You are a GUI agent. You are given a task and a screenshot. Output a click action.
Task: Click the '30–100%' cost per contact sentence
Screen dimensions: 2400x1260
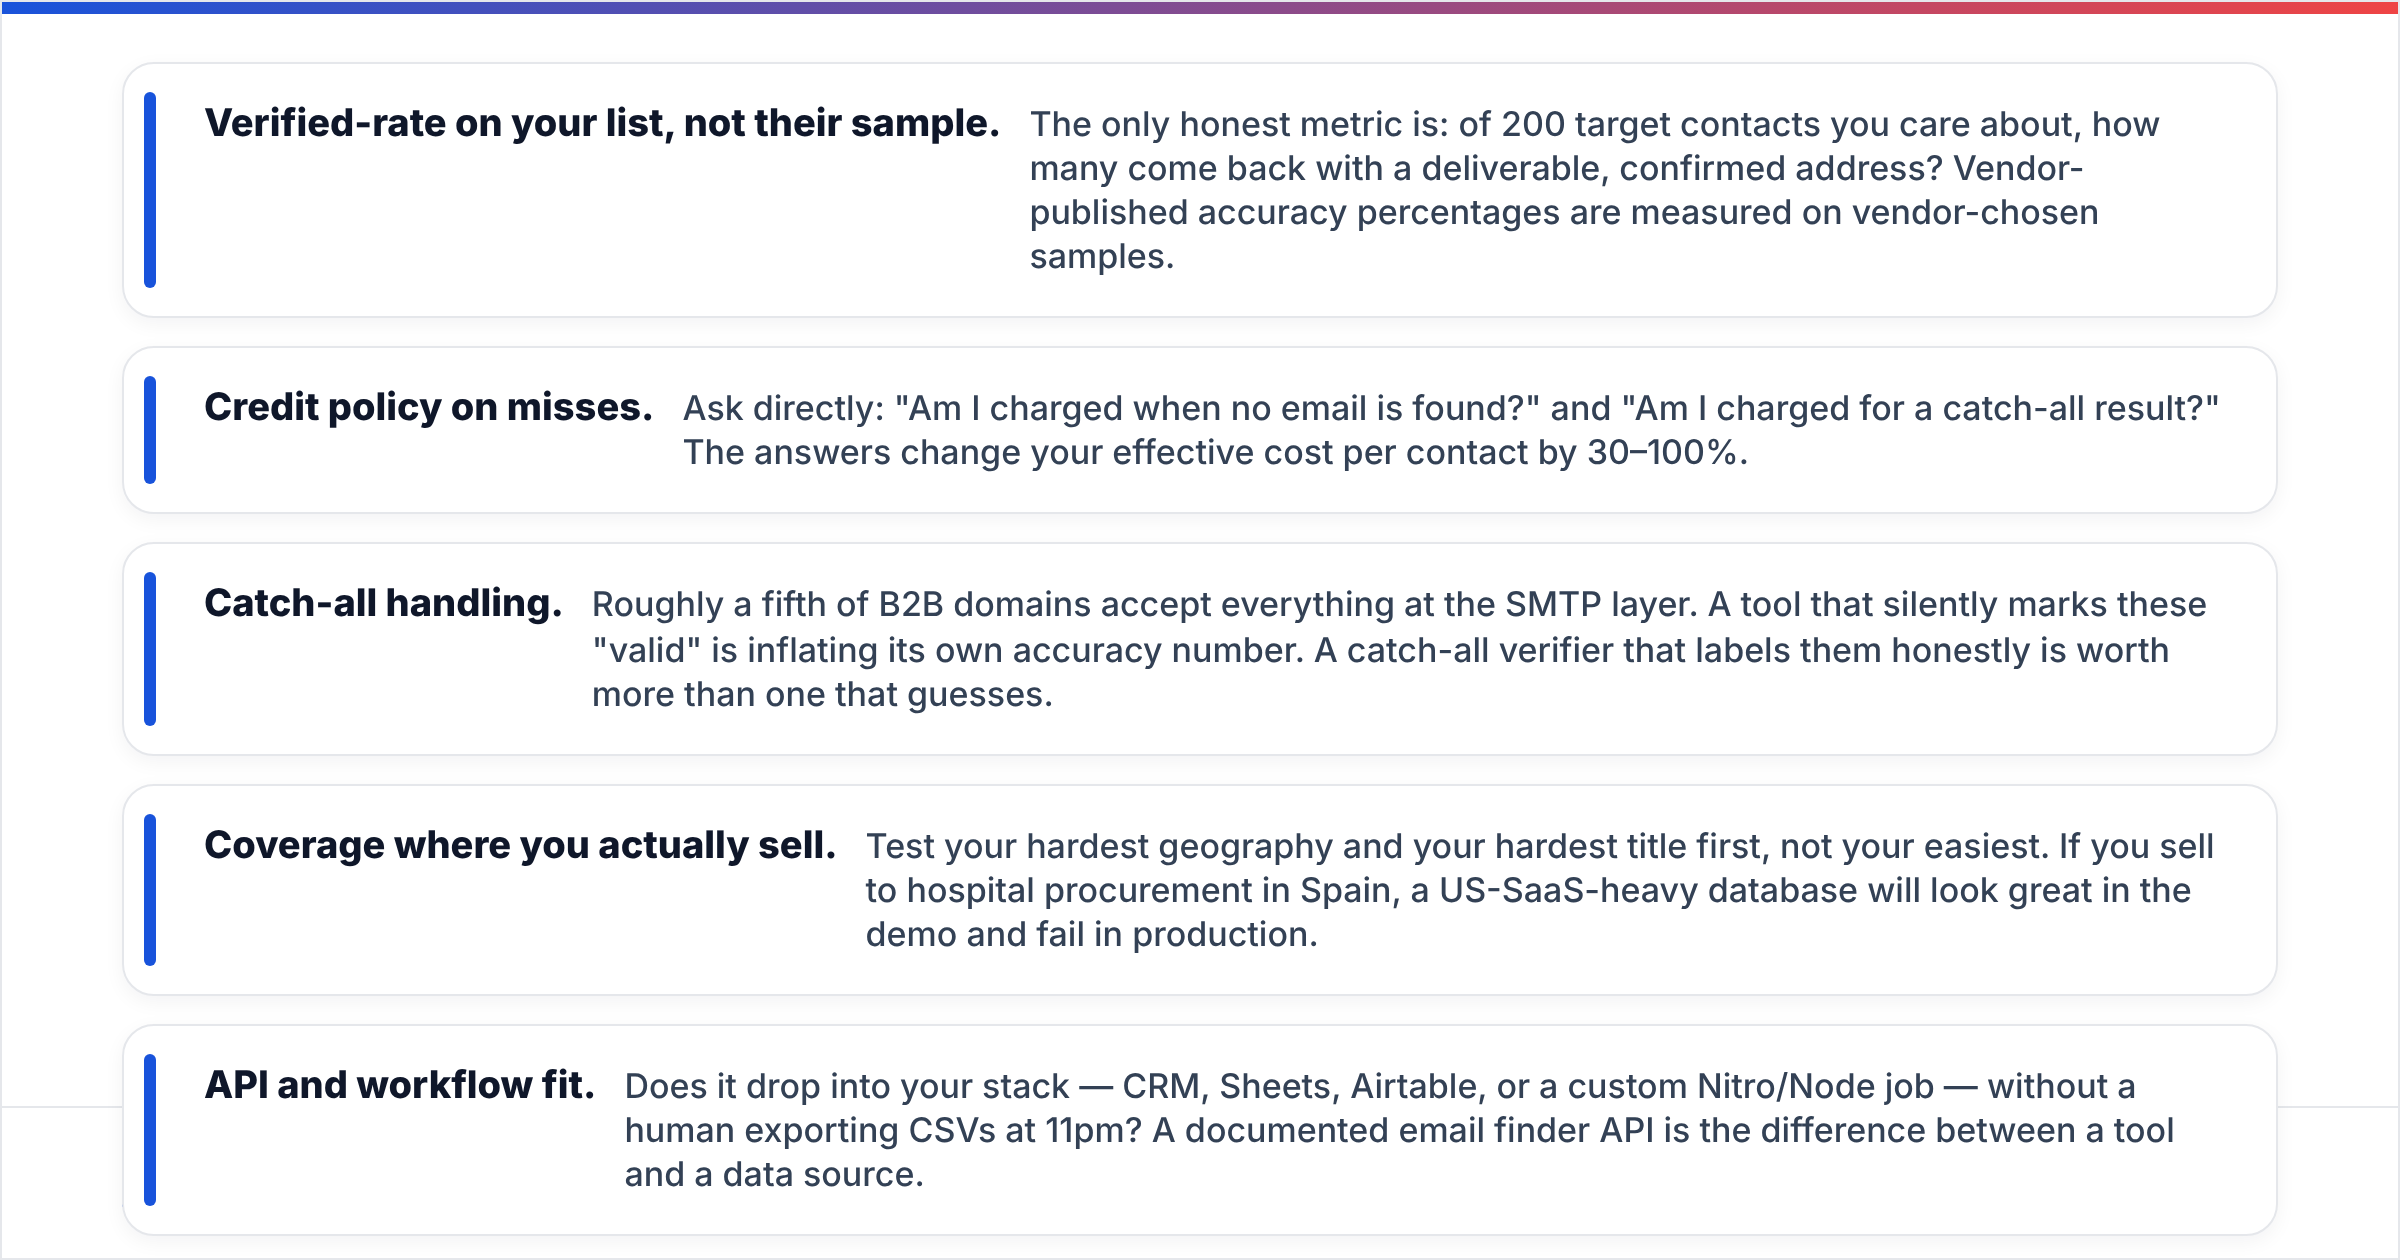(1215, 452)
